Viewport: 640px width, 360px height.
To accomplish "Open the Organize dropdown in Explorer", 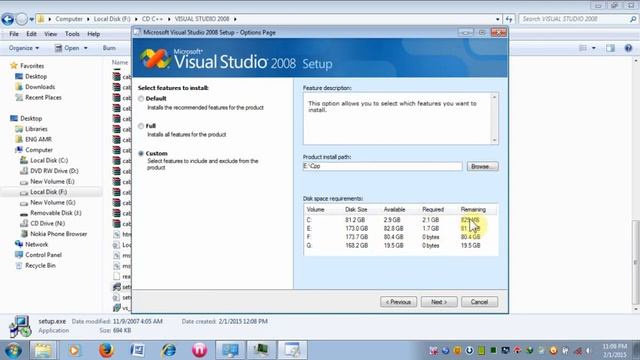I will (x=24, y=48).
